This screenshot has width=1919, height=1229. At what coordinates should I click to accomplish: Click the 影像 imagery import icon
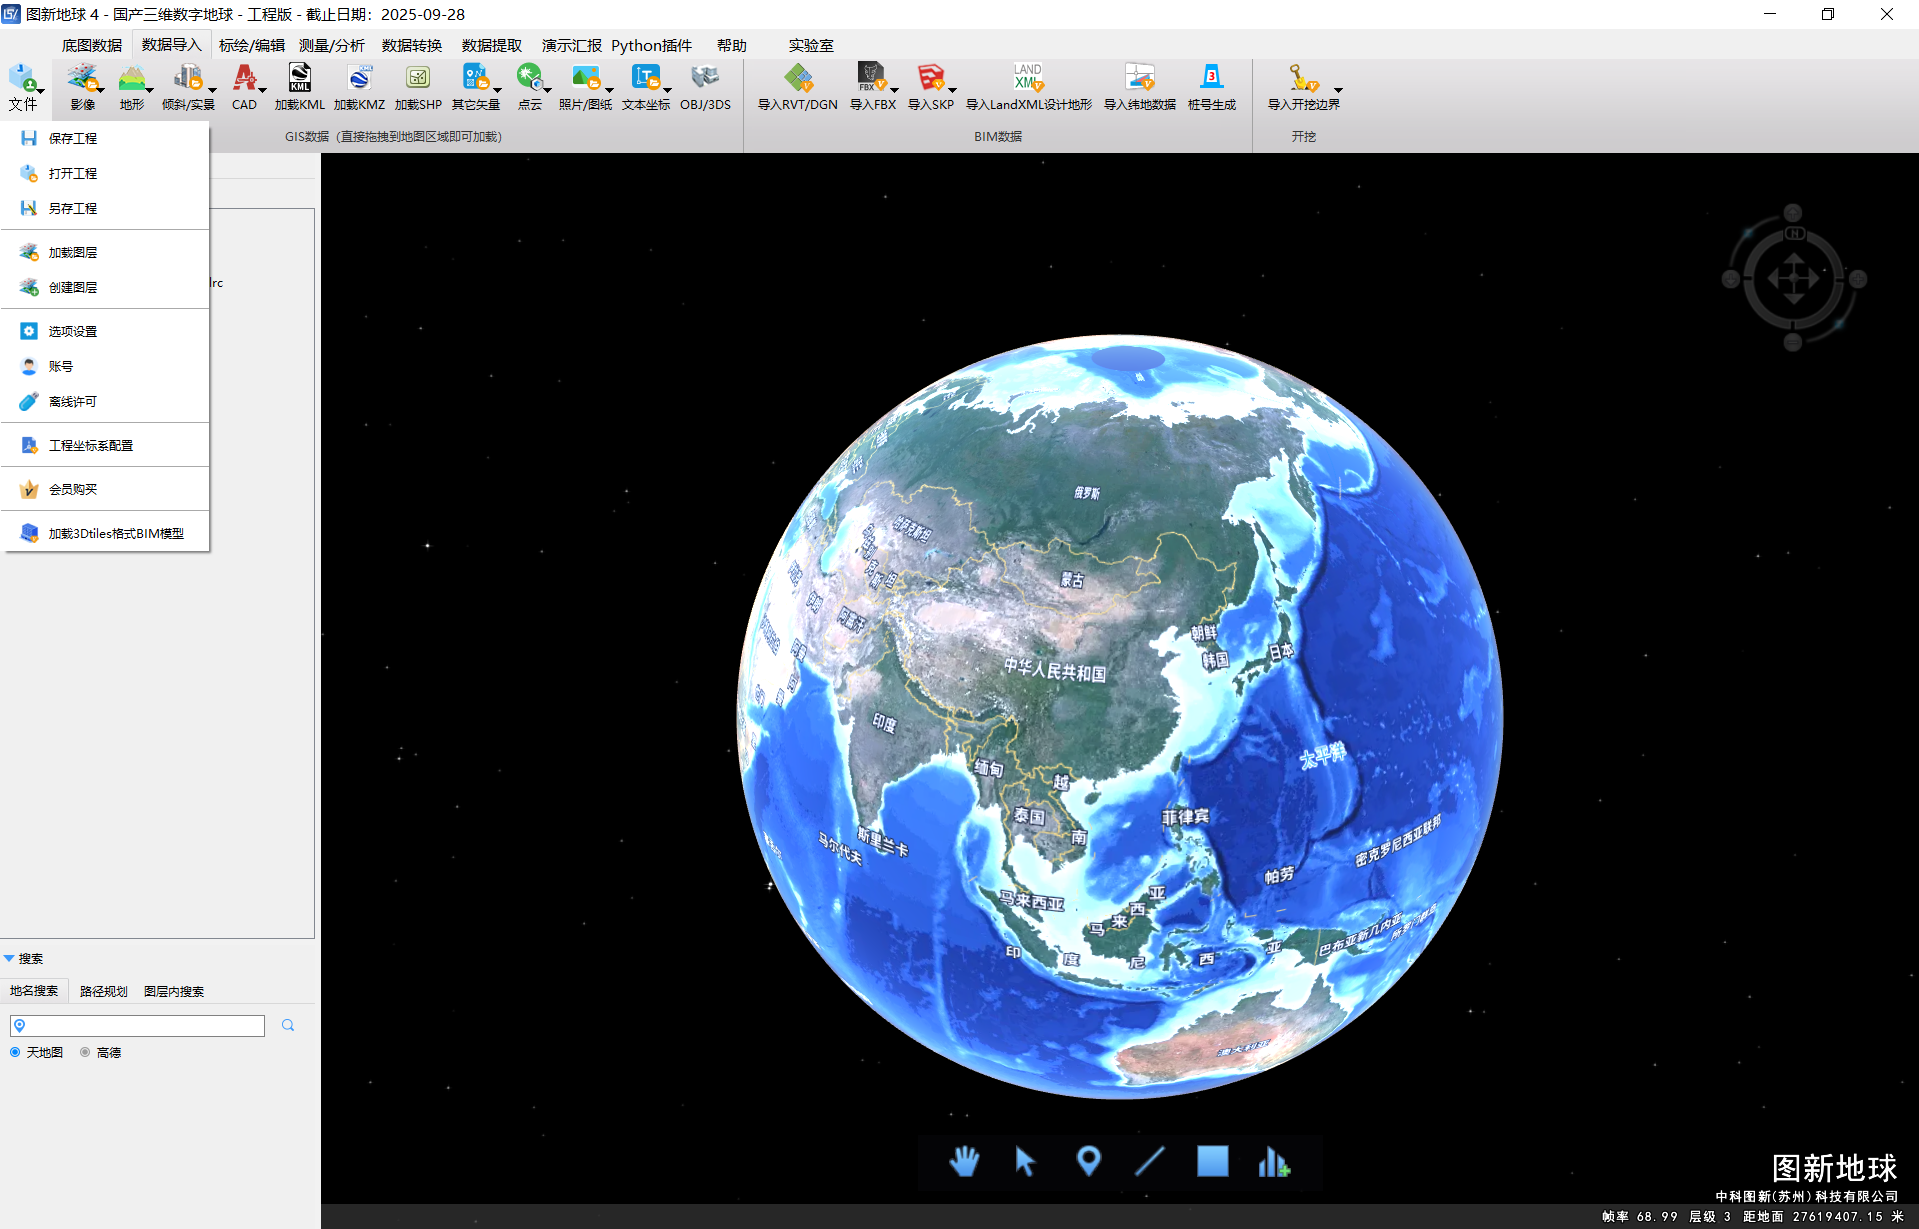click(82, 78)
